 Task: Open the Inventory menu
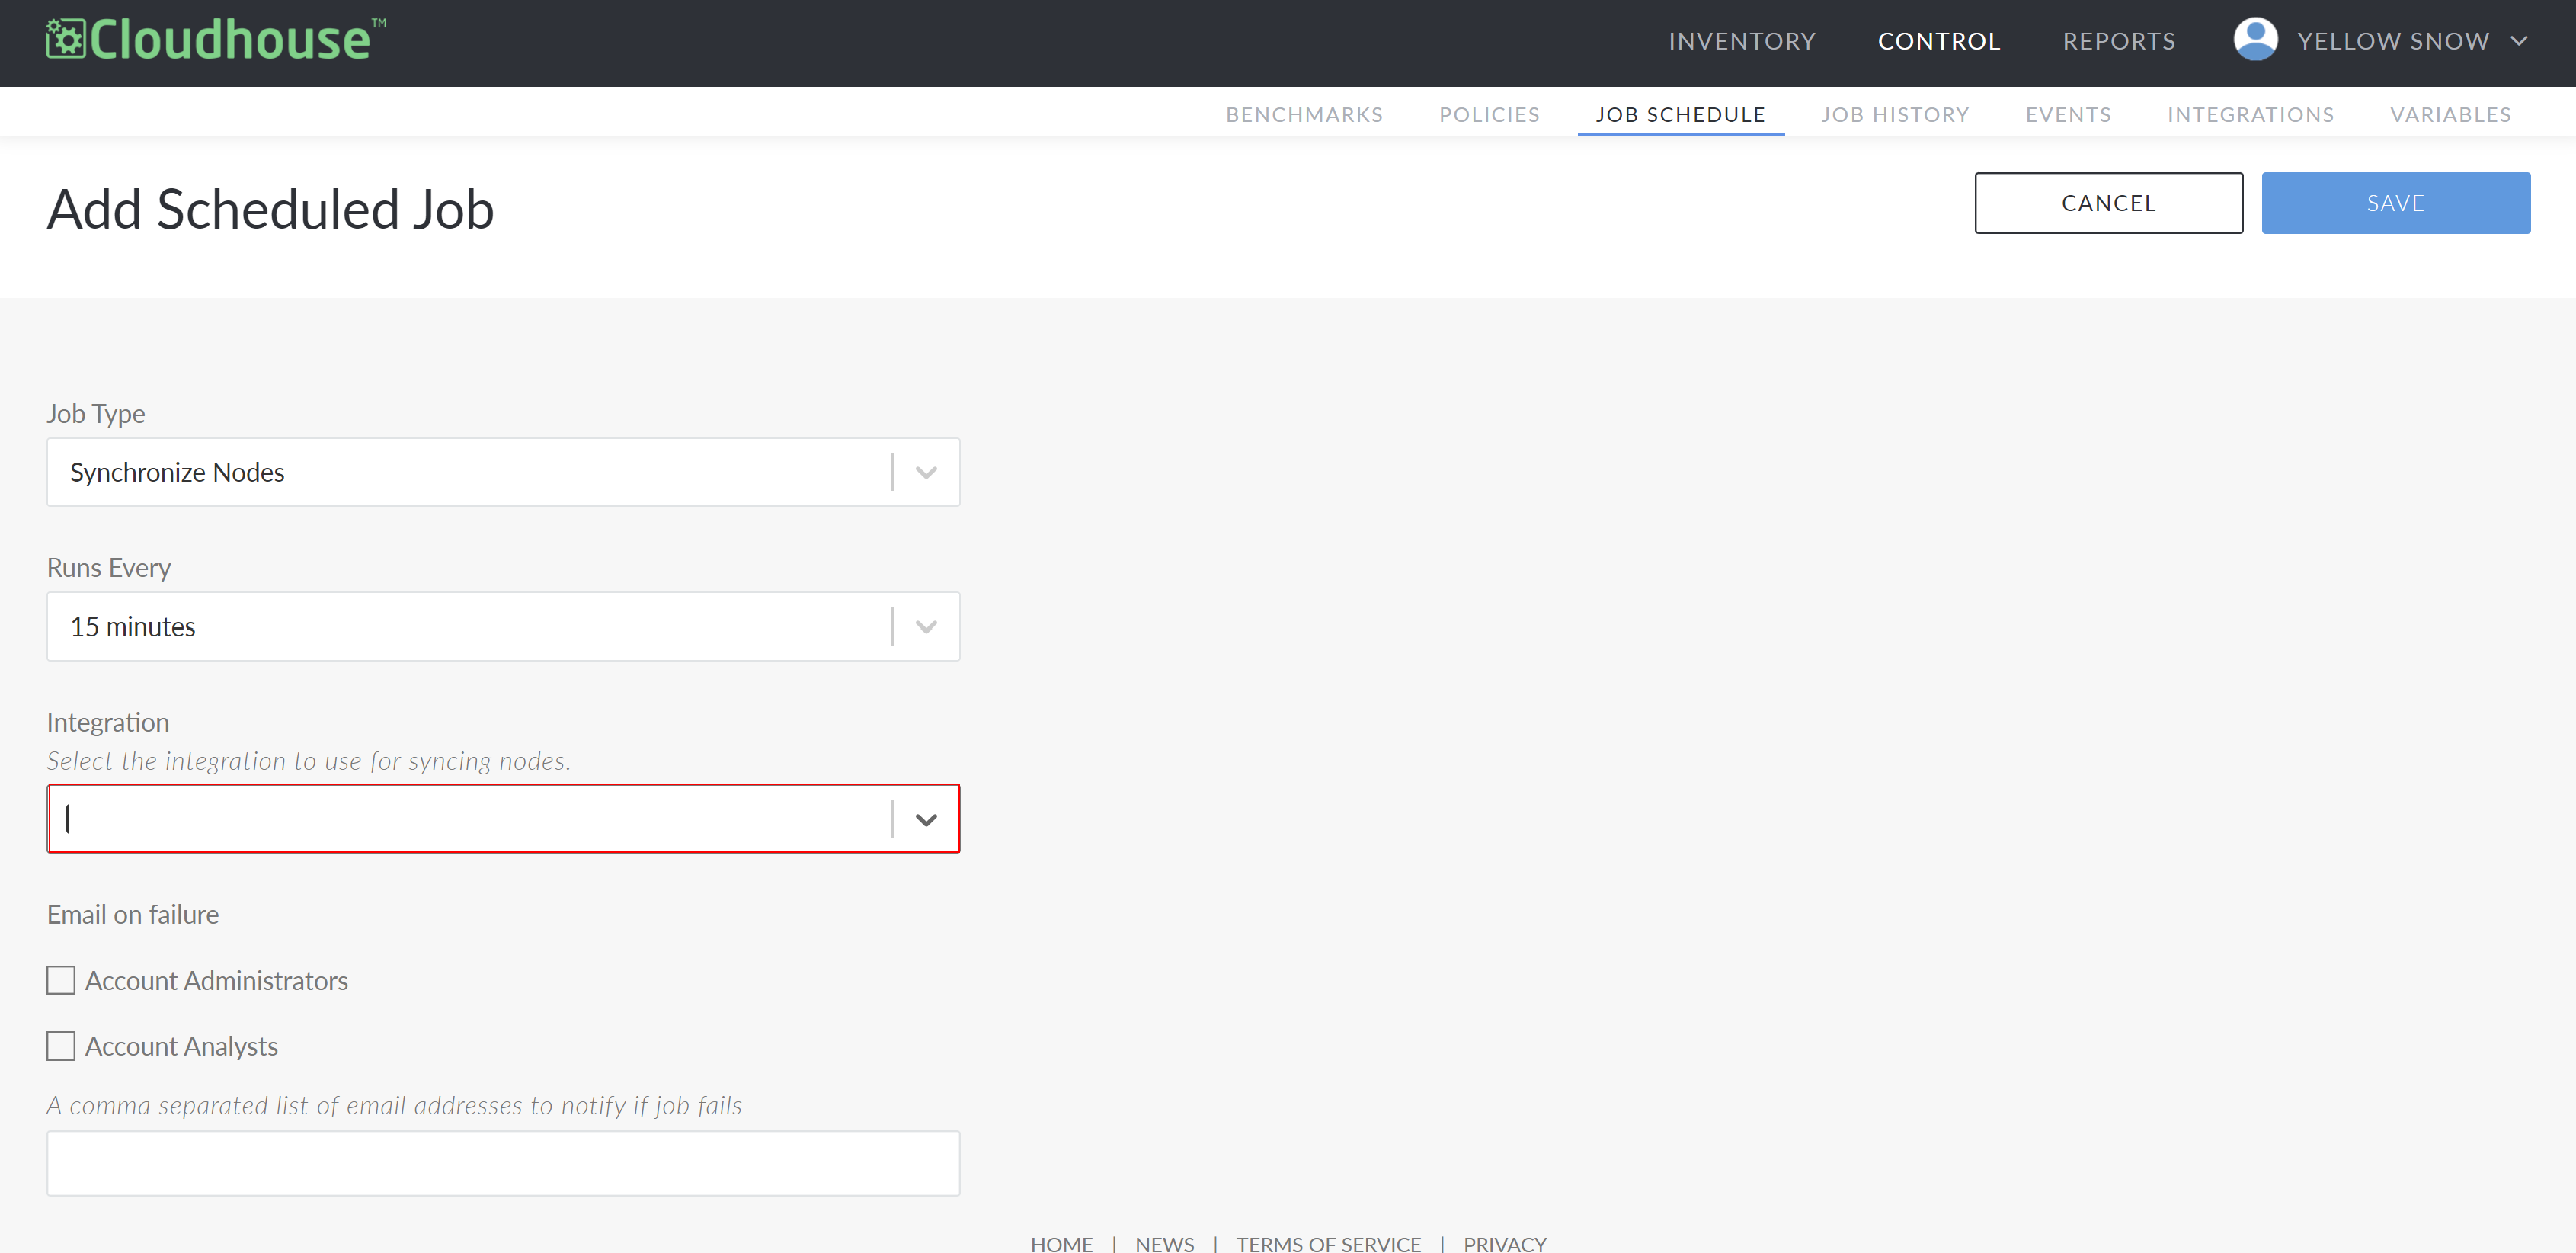click(x=1742, y=41)
